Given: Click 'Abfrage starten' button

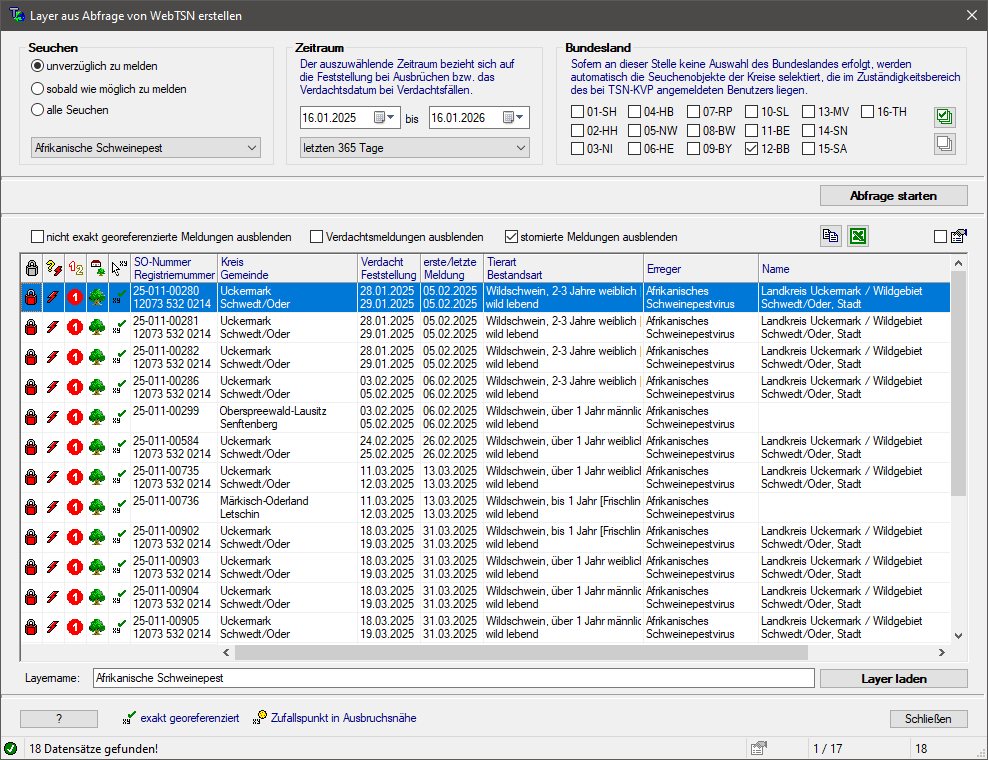Looking at the screenshot, I should [x=893, y=196].
